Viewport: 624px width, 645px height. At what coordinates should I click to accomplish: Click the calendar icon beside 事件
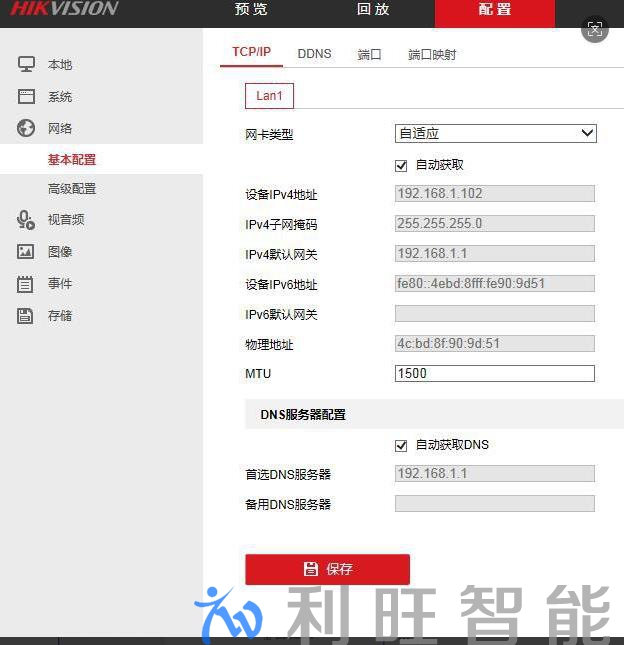[x=26, y=284]
